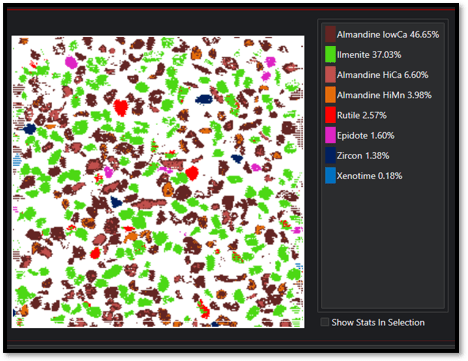Click the Xenotime 0.18% legend label

(x=369, y=176)
